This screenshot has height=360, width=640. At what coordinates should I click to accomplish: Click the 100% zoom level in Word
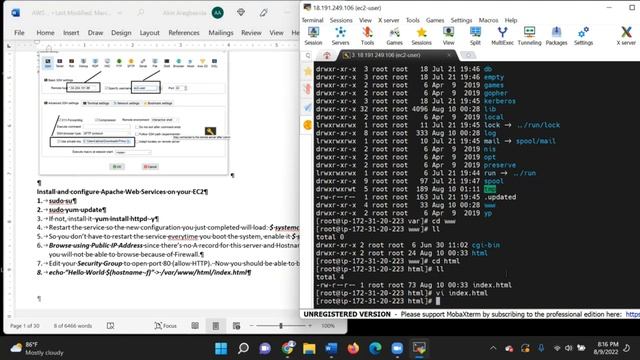point(328,326)
